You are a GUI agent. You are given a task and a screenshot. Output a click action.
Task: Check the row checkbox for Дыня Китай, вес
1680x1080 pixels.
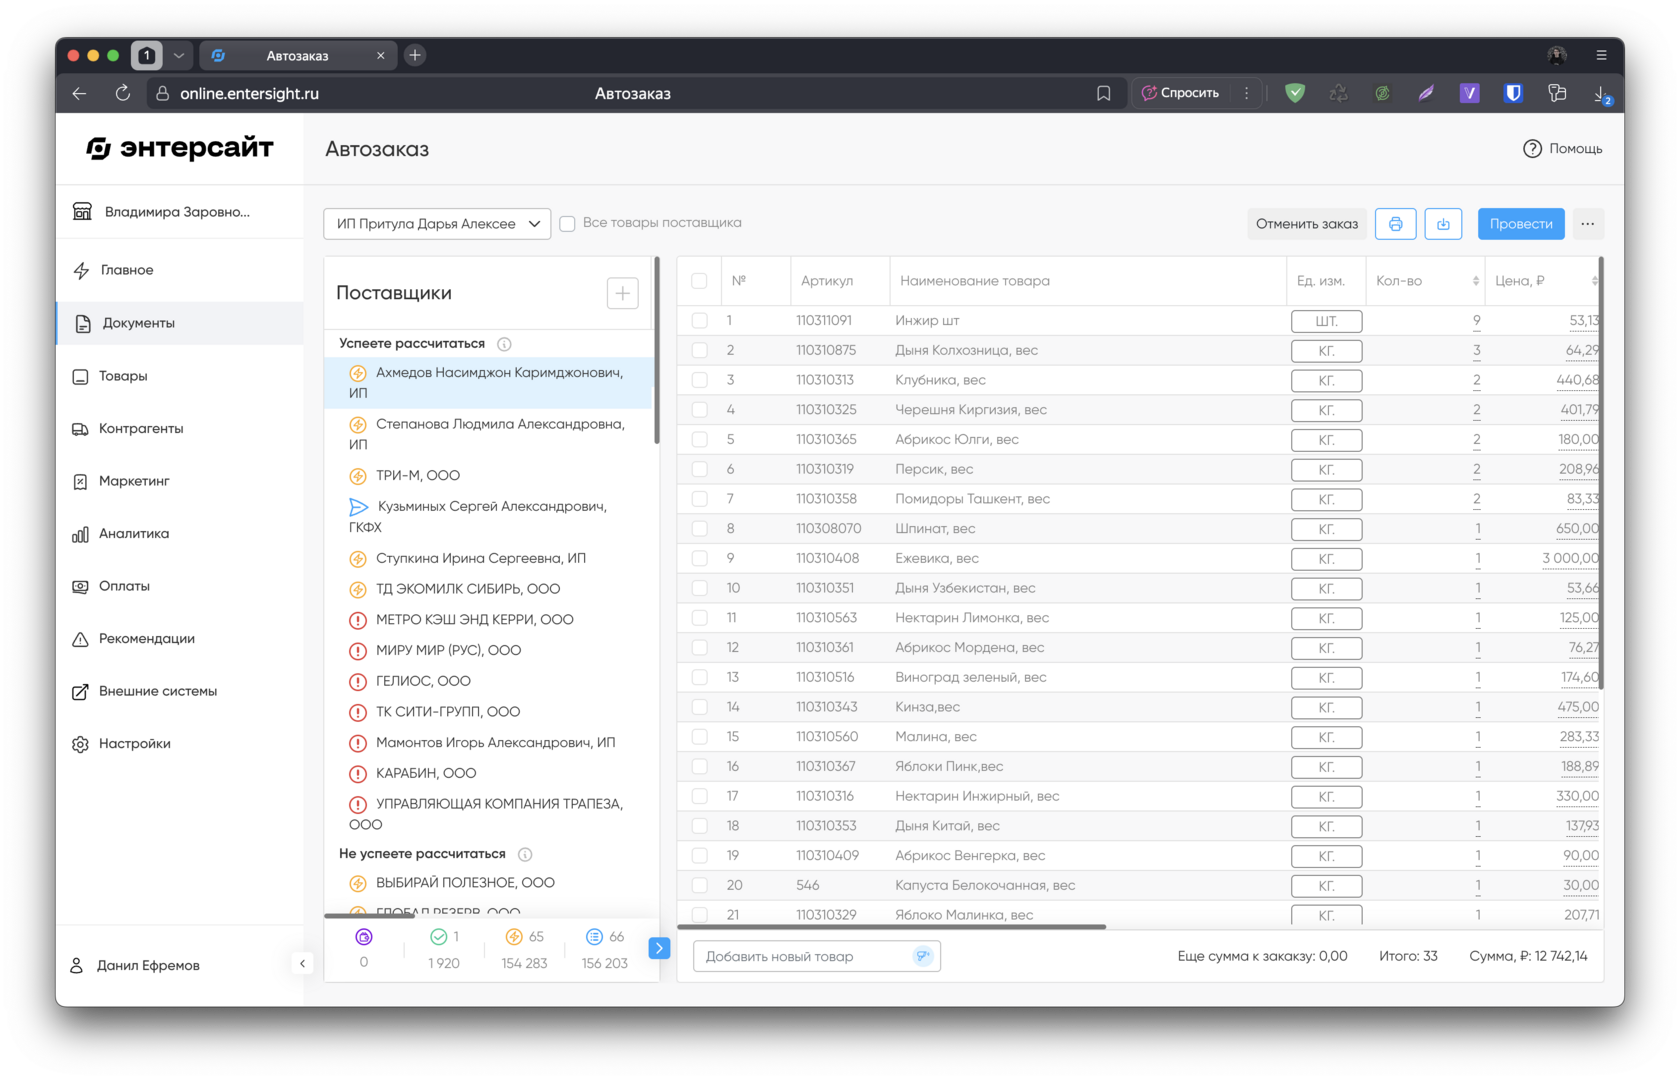700,826
